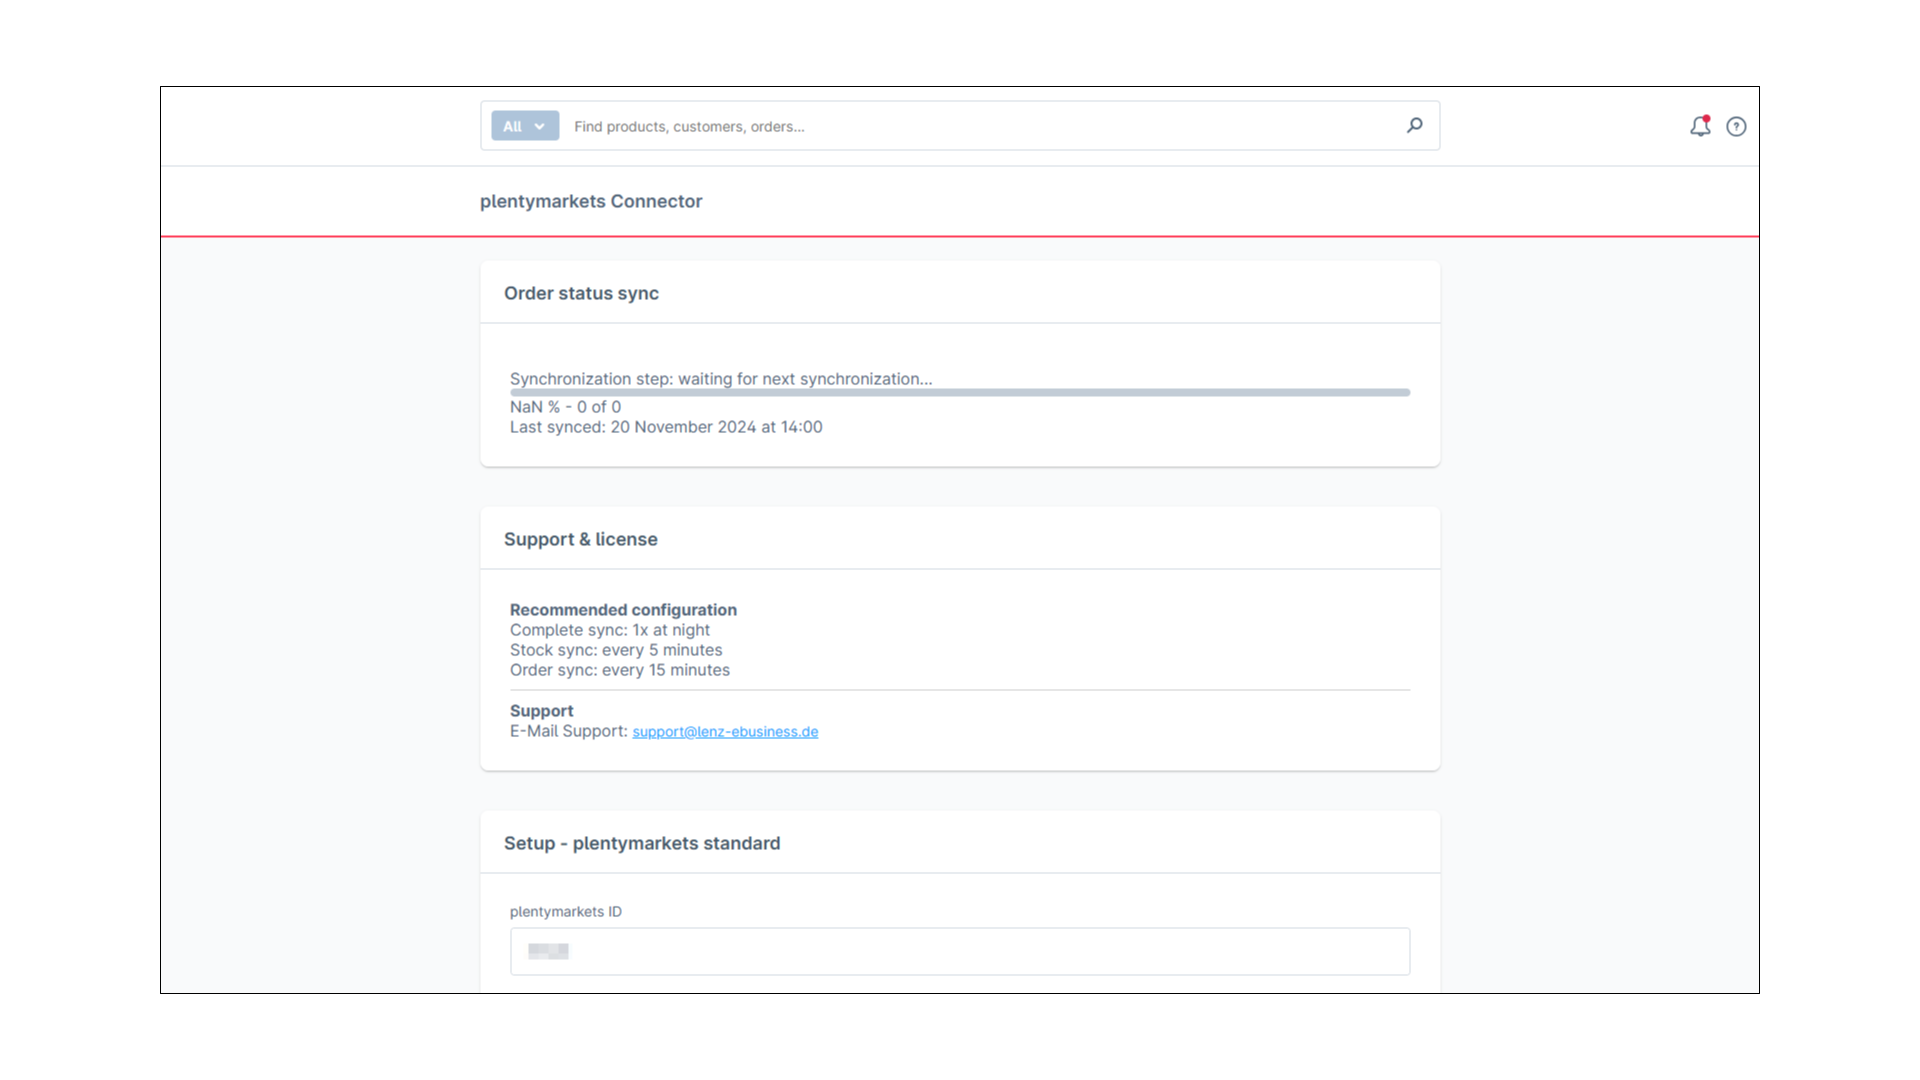This screenshot has width=1920, height=1080.
Task: Select the Synchronization step status text
Action: pos(721,379)
